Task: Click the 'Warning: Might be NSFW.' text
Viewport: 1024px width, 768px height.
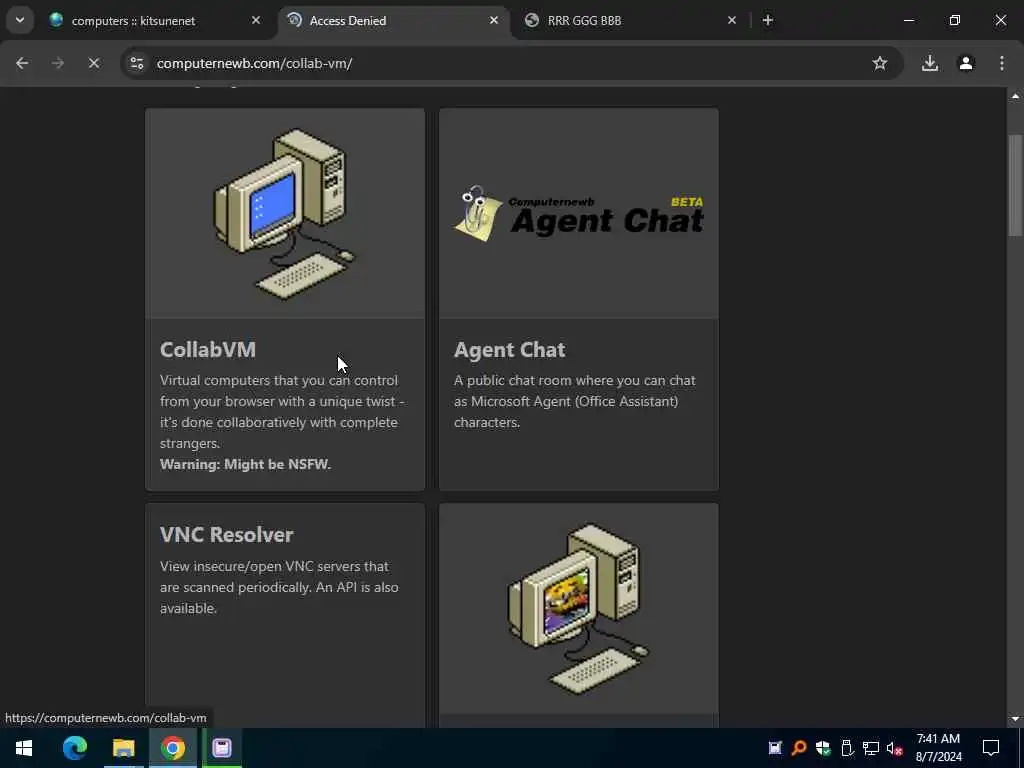Action: click(x=246, y=464)
